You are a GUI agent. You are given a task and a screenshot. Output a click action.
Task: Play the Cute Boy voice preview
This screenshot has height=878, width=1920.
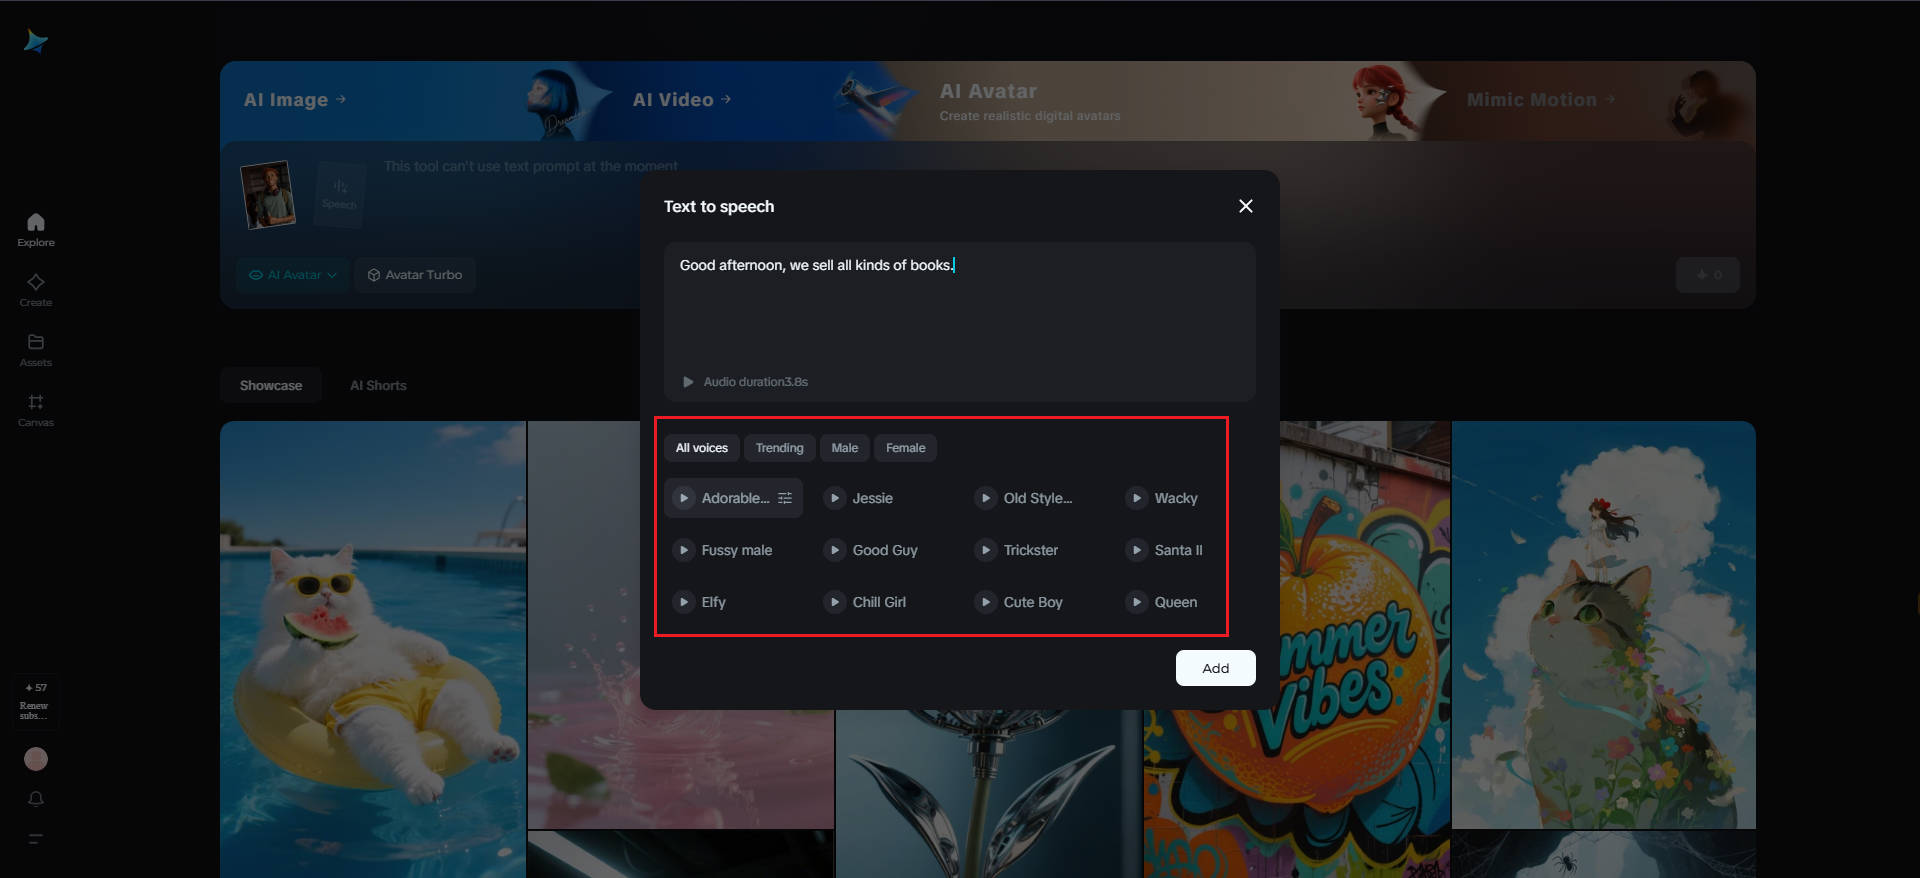click(x=986, y=602)
